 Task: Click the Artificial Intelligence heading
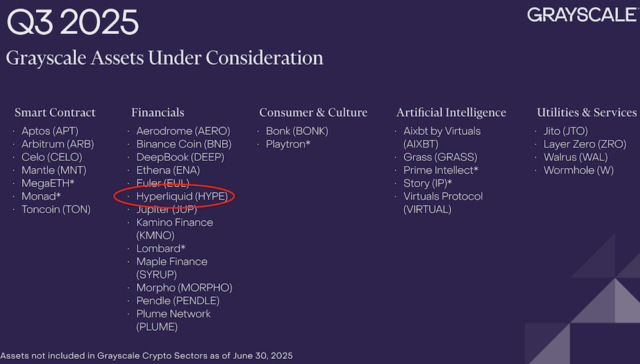[451, 113]
